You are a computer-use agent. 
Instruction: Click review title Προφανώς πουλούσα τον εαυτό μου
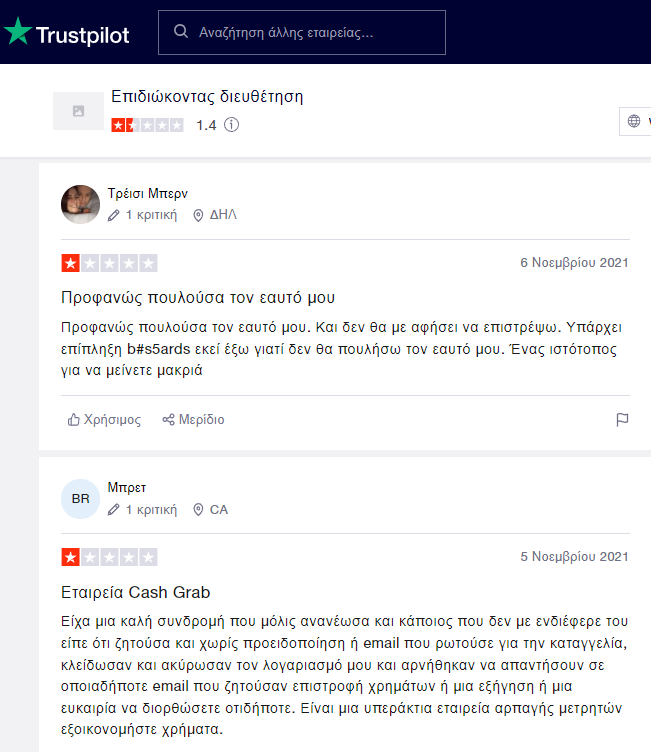point(198,297)
